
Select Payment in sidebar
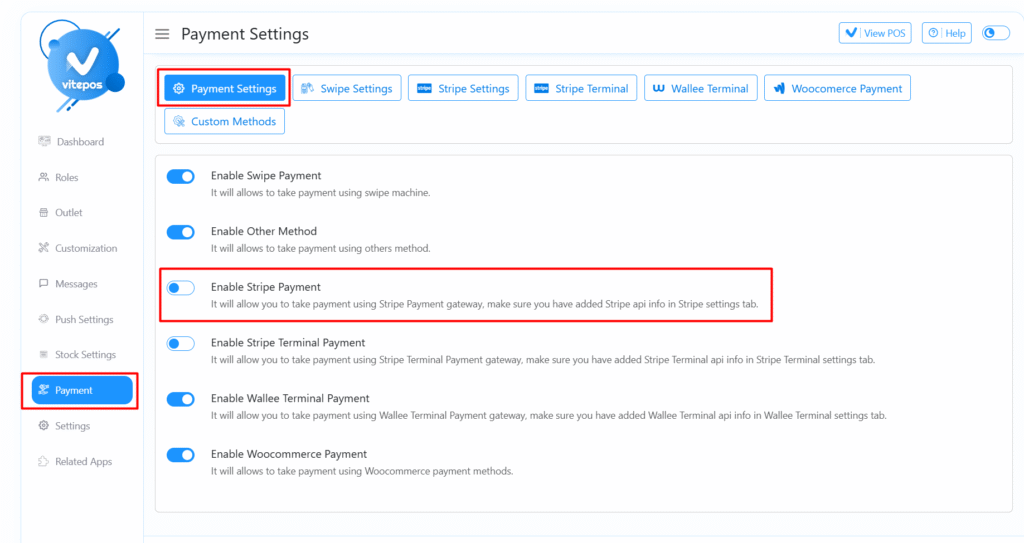coord(82,390)
